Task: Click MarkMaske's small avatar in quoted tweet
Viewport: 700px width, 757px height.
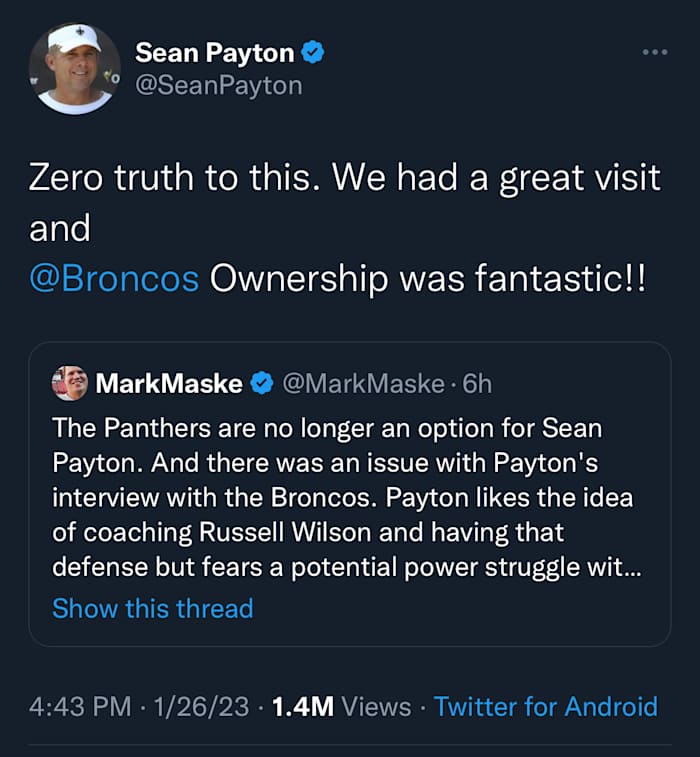Action: pyautogui.click(x=70, y=383)
